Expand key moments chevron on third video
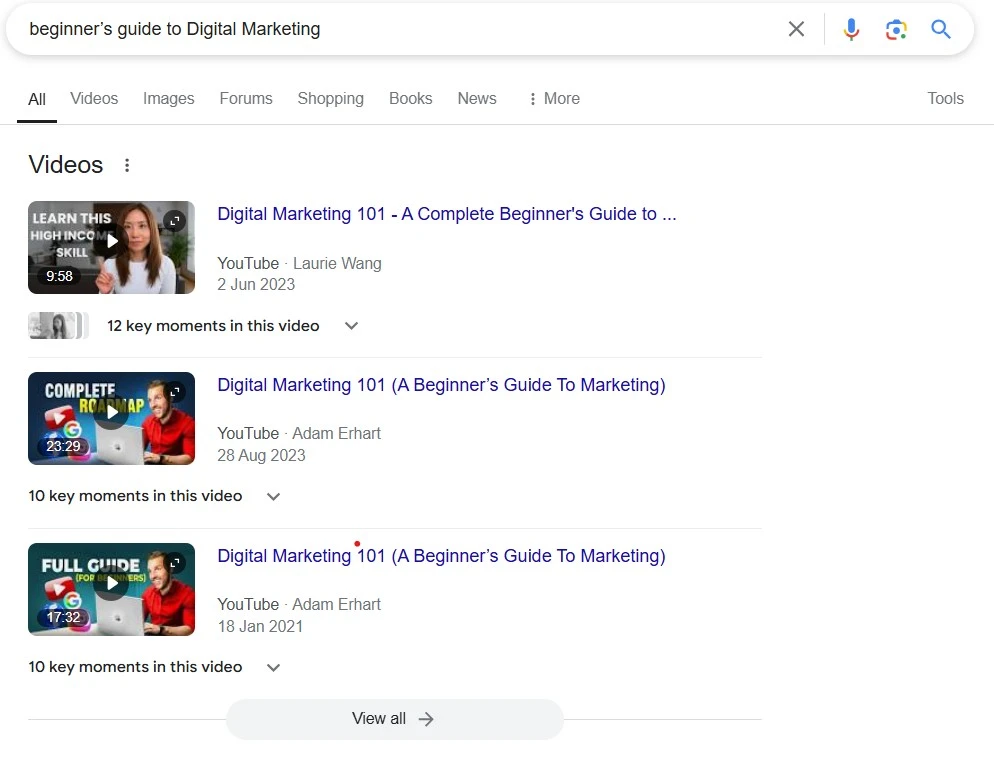The width and height of the screenshot is (994, 760). [272, 666]
